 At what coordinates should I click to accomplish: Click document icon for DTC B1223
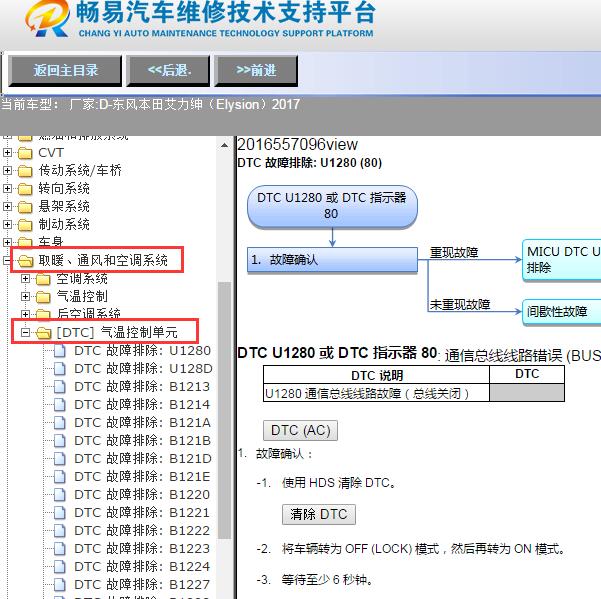pos(60,549)
